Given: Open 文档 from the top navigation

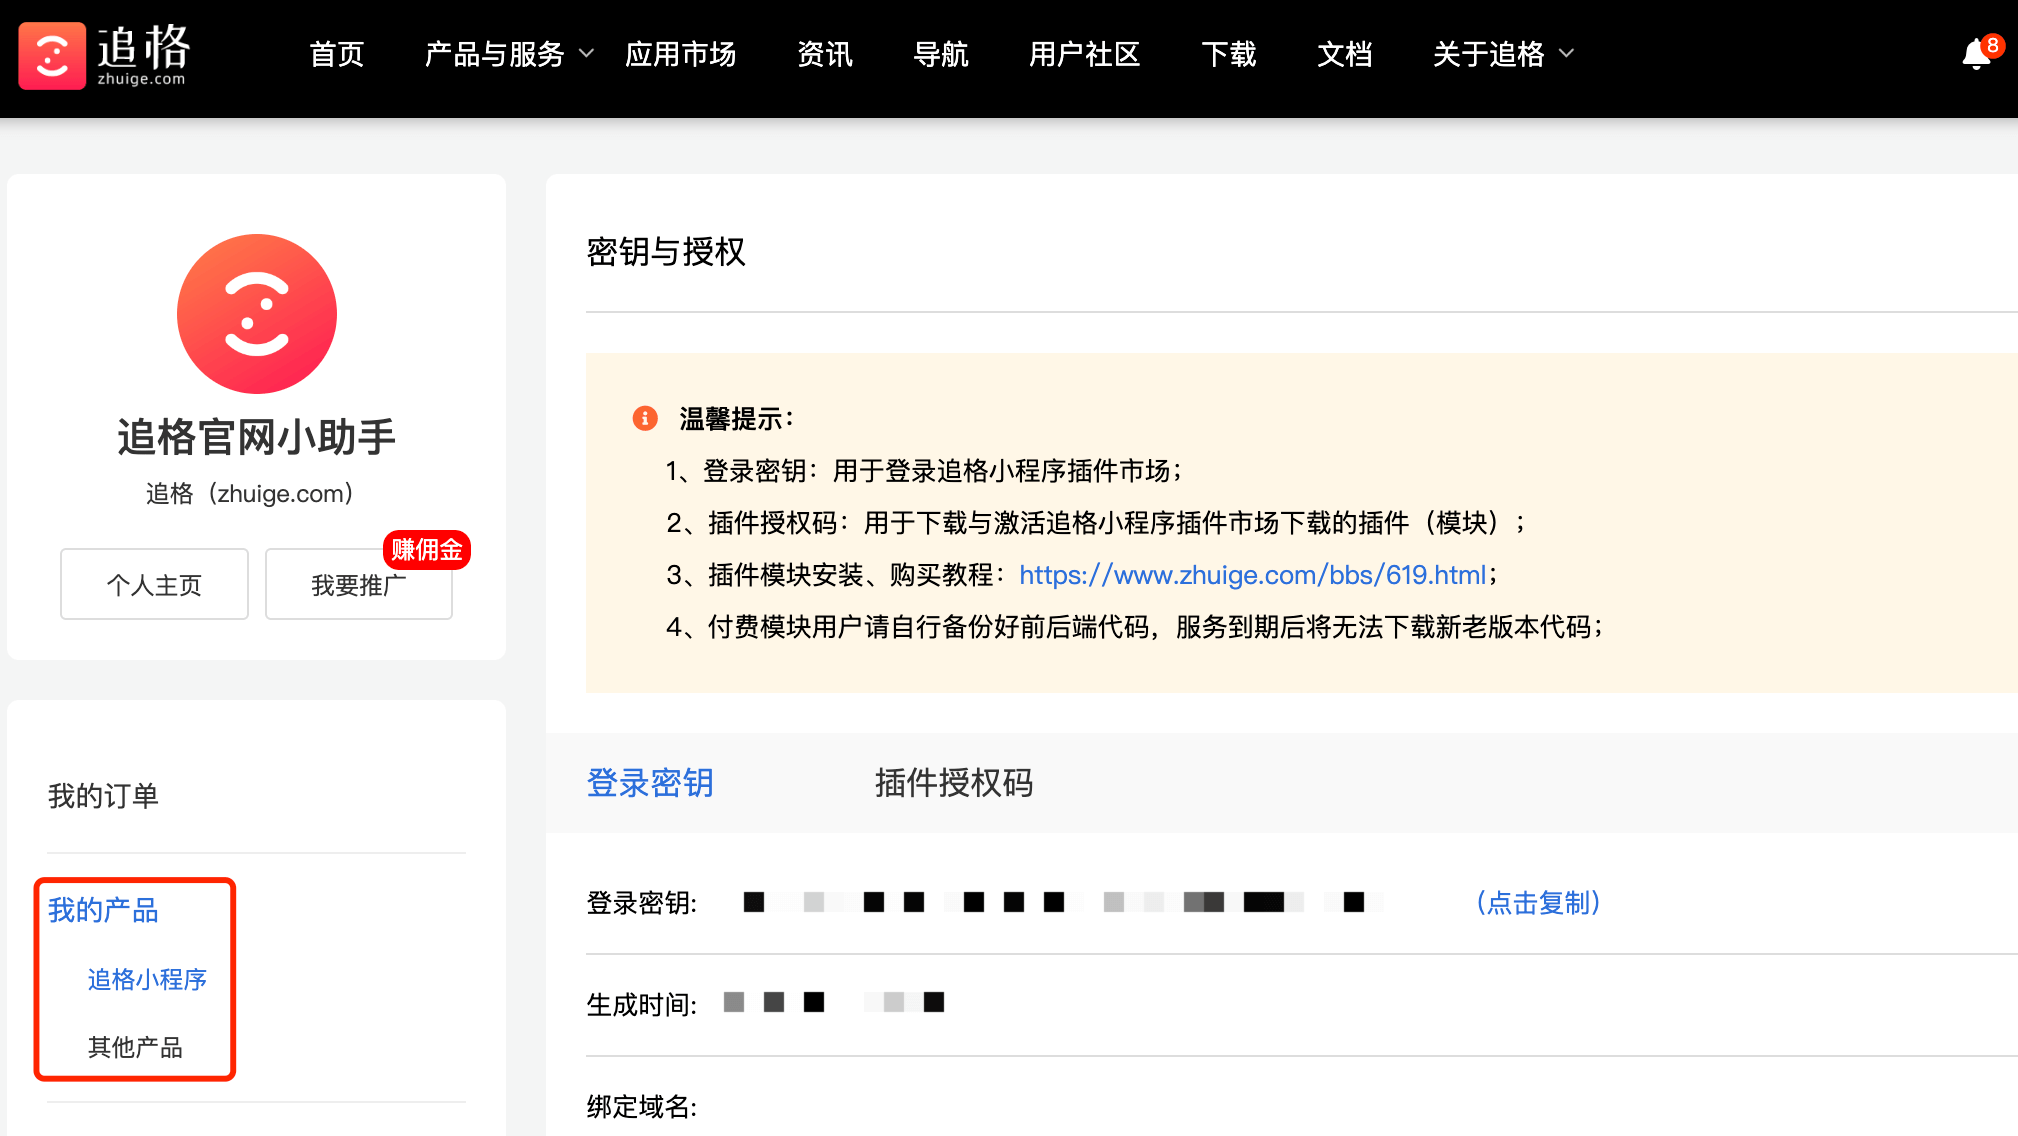Looking at the screenshot, I should 1345,54.
